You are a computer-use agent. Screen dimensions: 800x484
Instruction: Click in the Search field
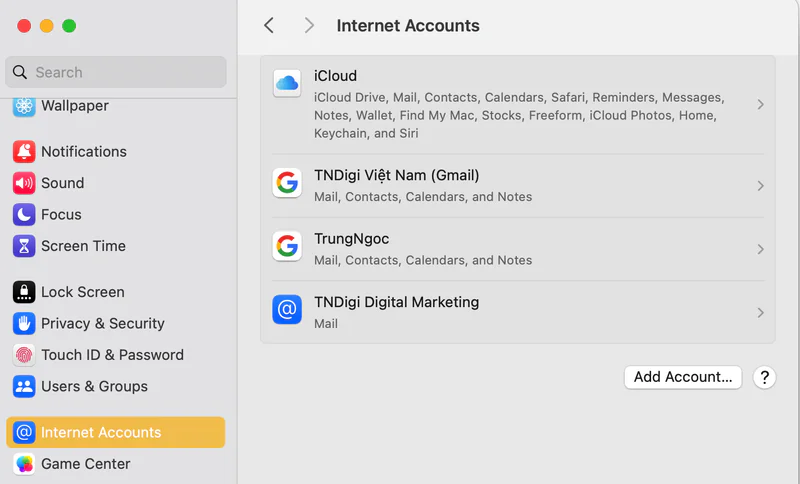pos(116,72)
